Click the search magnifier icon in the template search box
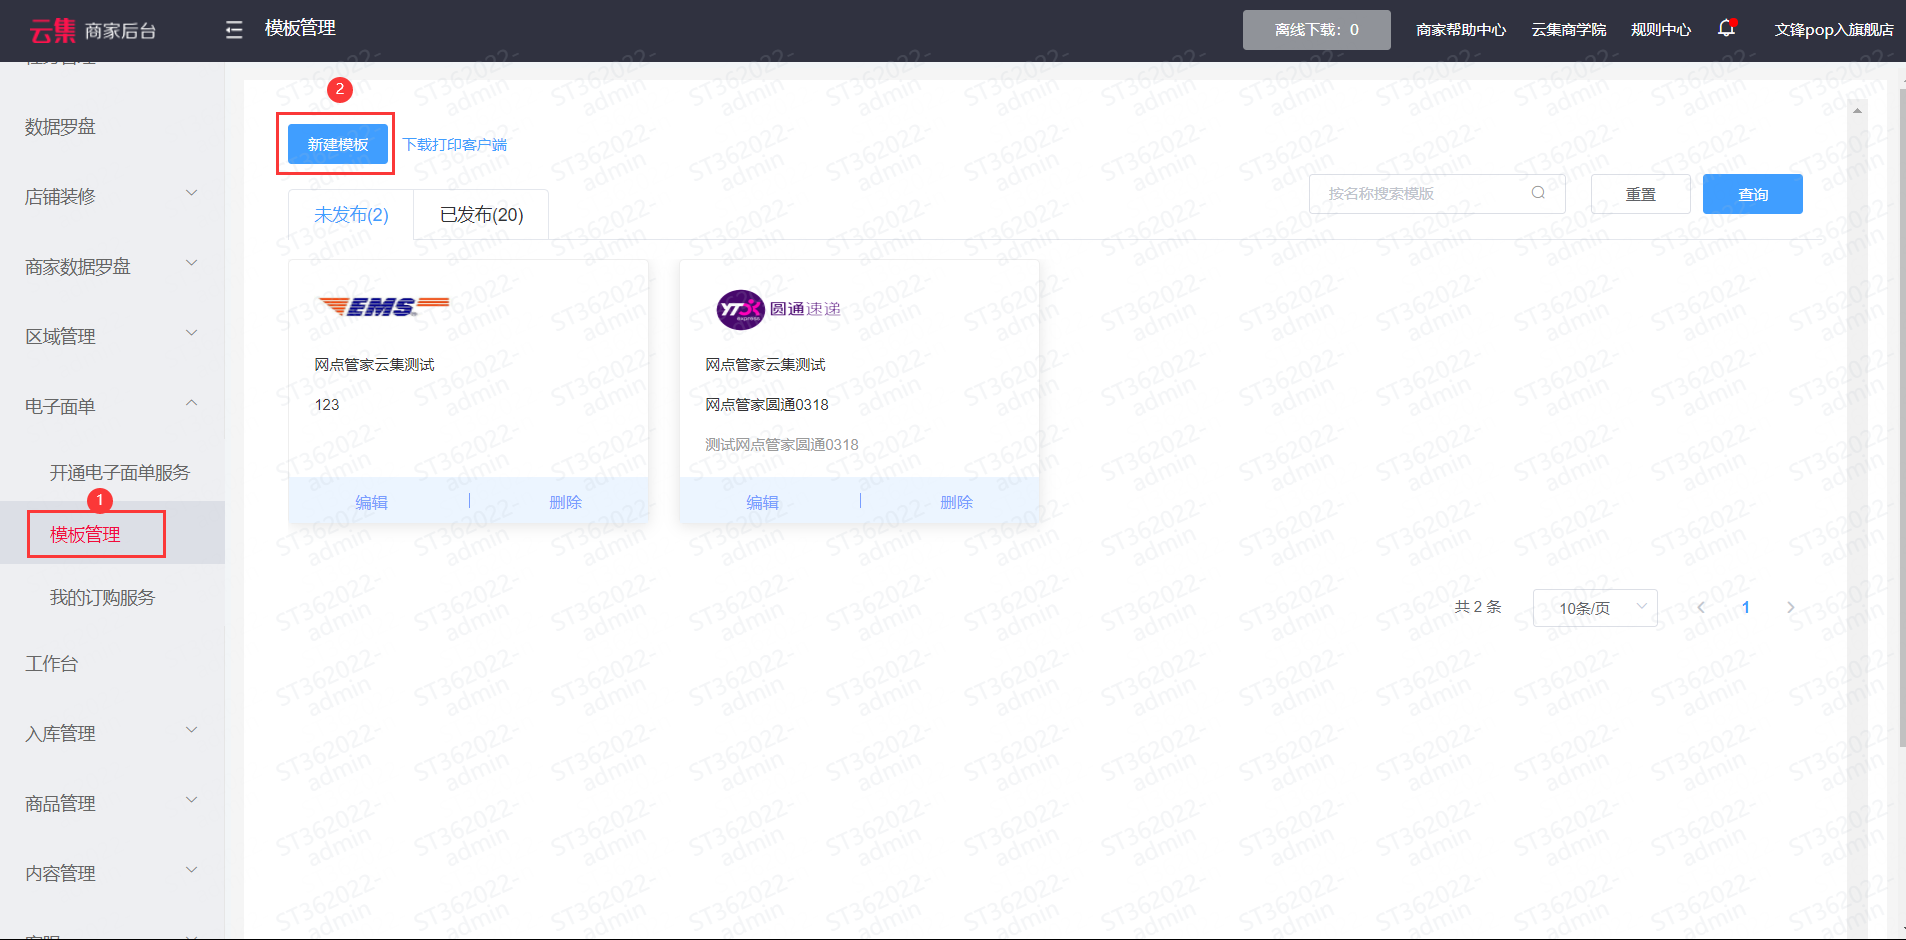Viewport: 1906px width, 940px height. click(x=1538, y=193)
